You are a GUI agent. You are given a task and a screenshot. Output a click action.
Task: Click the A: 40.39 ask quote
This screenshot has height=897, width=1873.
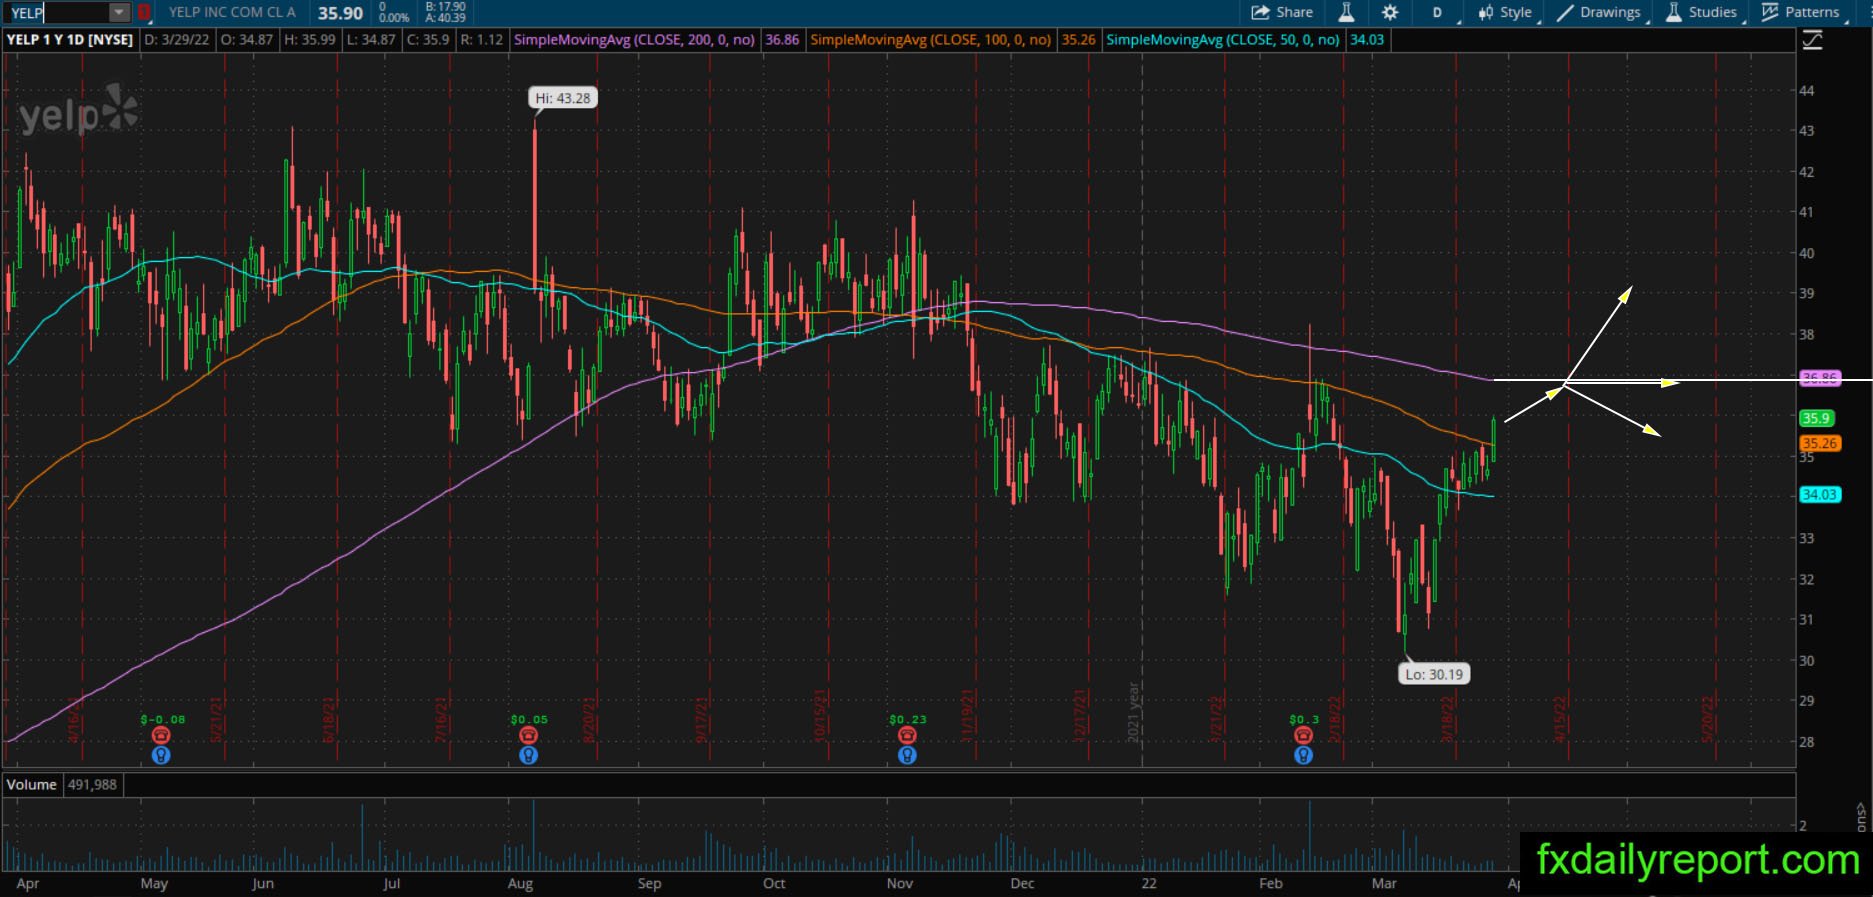[x=445, y=18]
